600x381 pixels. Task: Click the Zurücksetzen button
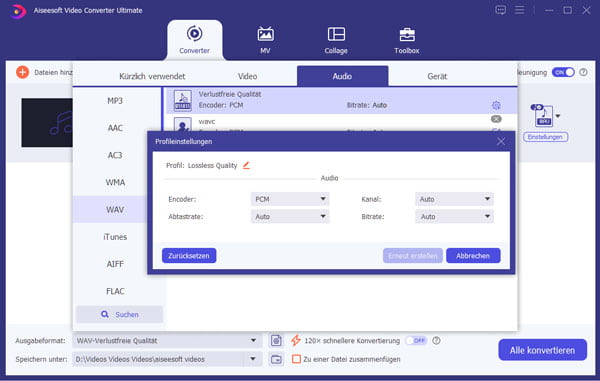[x=189, y=256]
